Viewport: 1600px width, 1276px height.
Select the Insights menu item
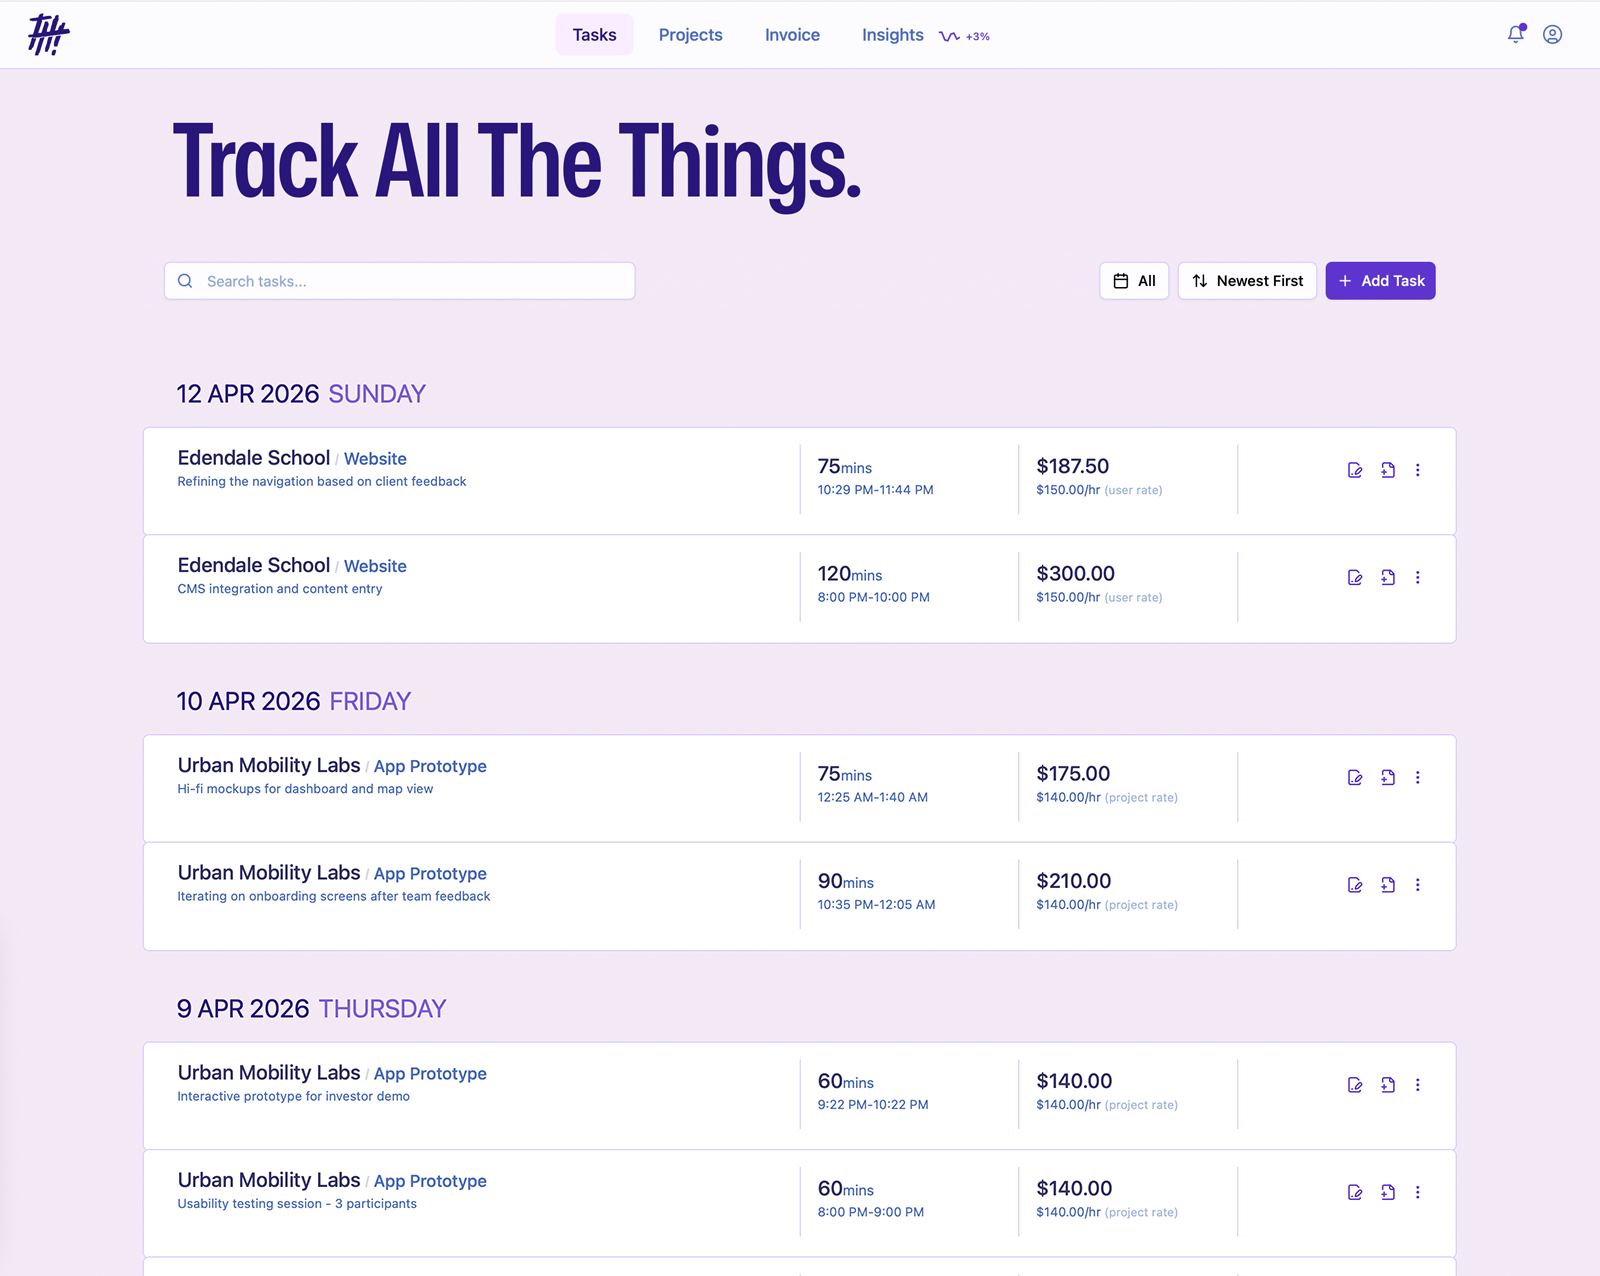click(892, 34)
